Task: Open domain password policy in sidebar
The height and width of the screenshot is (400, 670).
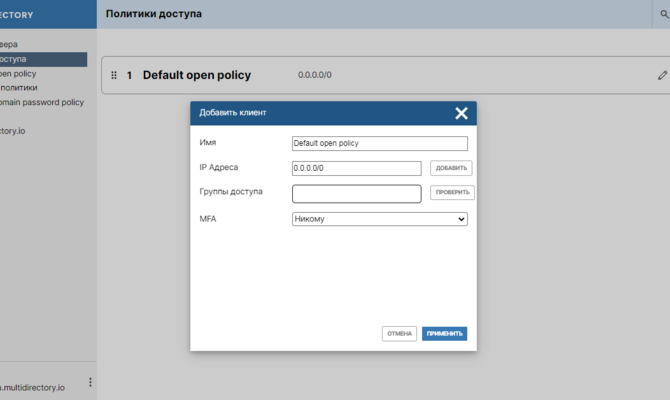Action: pos(42,102)
